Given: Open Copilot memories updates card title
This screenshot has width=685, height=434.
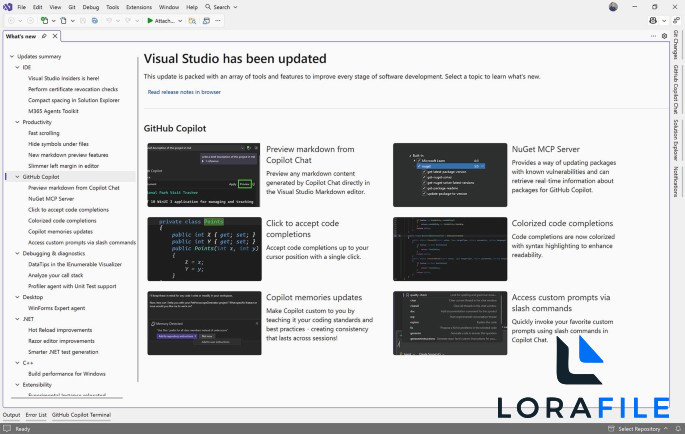Looking at the screenshot, I should (314, 297).
